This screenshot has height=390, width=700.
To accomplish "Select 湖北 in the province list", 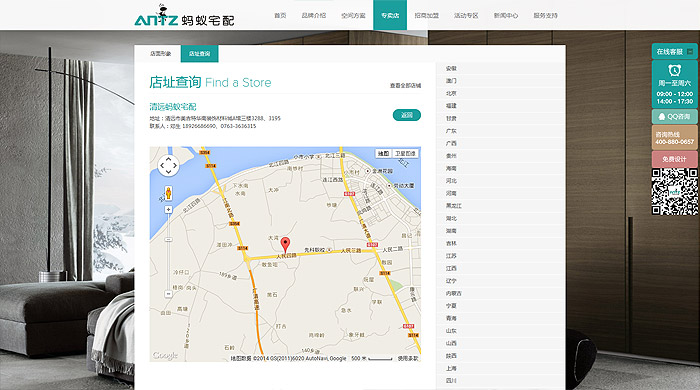I will (x=451, y=218).
